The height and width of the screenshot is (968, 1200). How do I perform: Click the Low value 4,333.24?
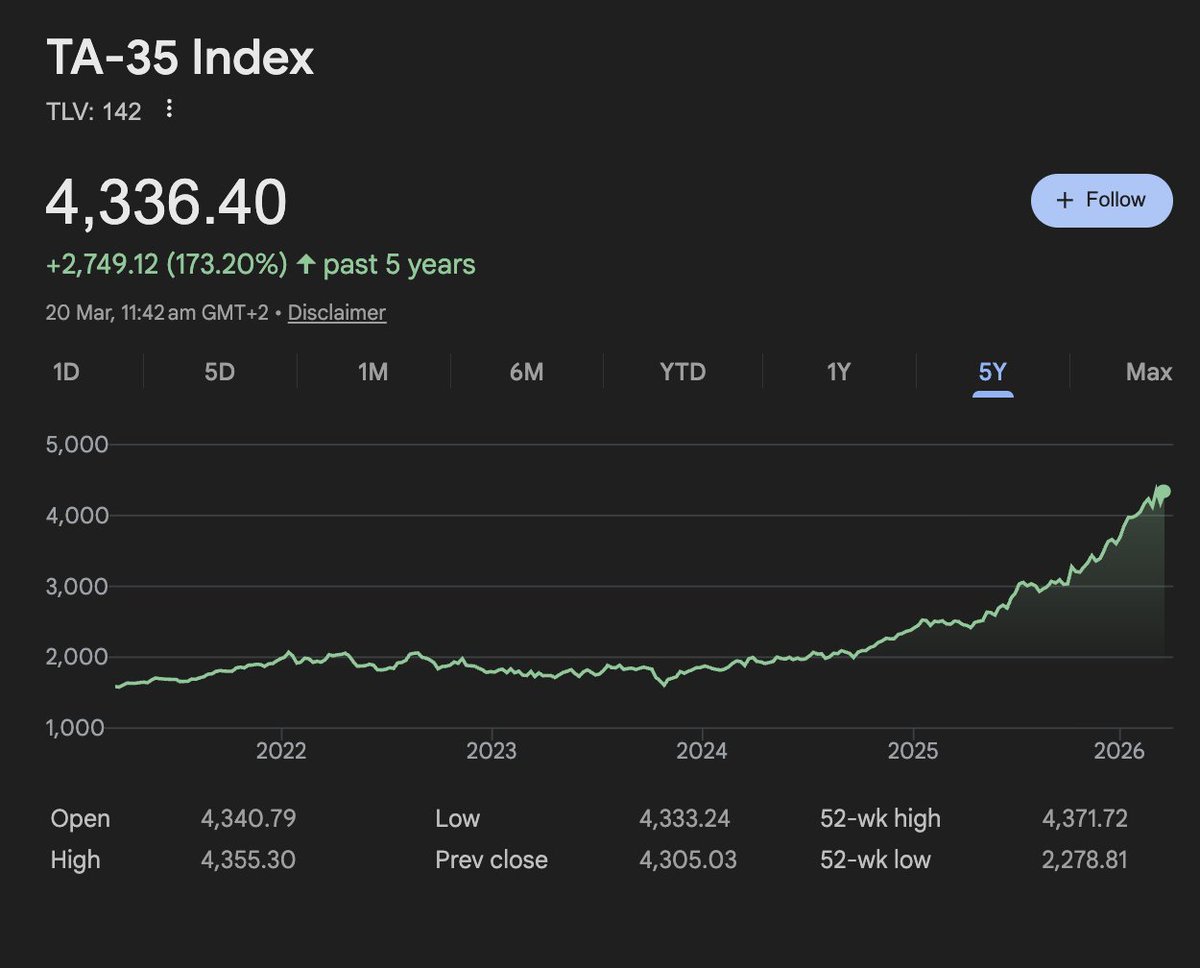pos(685,819)
